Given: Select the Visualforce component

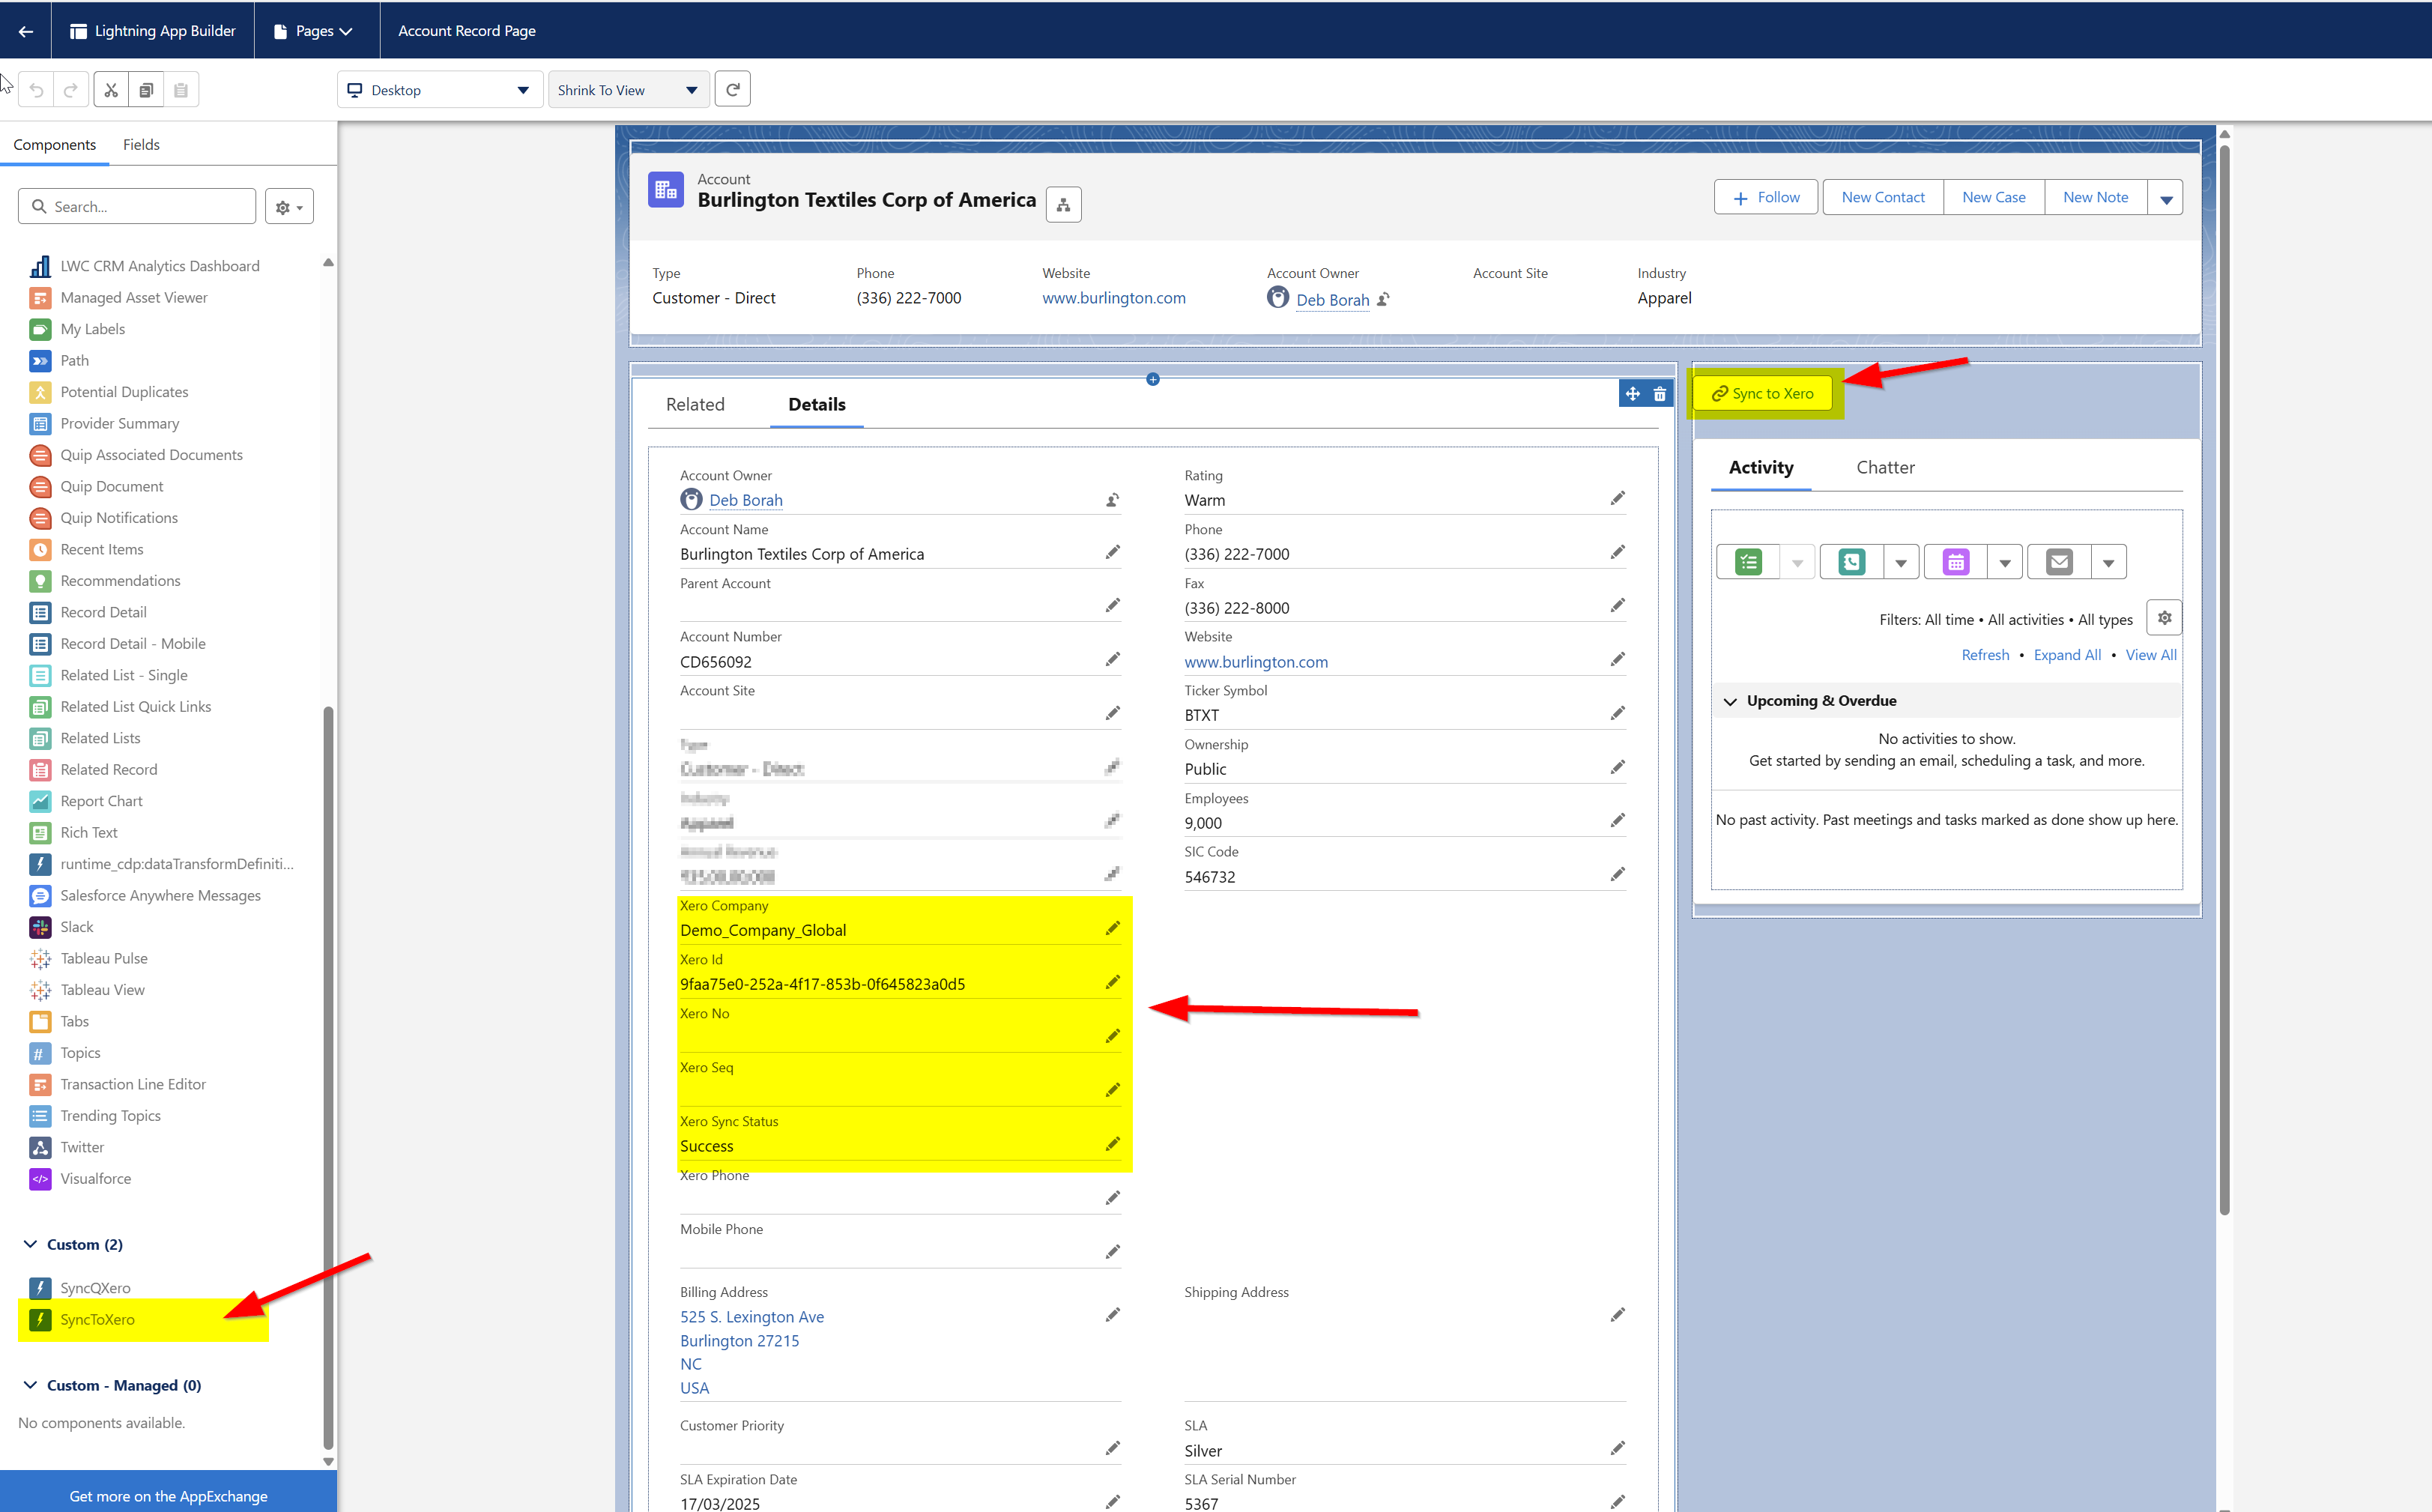Looking at the screenshot, I should (95, 1179).
